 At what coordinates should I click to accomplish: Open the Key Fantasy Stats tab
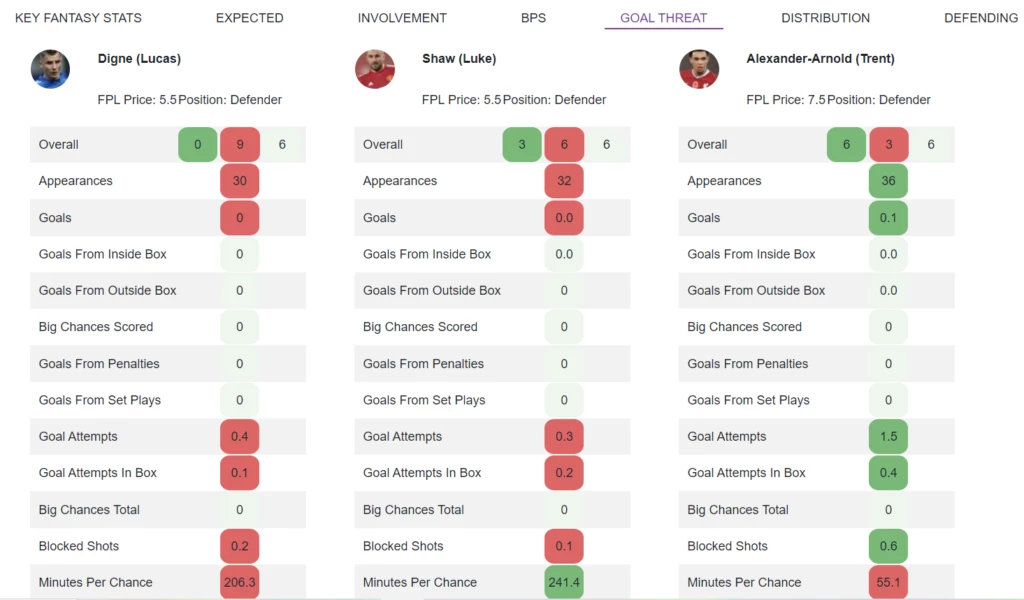pyautogui.click(x=78, y=18)
